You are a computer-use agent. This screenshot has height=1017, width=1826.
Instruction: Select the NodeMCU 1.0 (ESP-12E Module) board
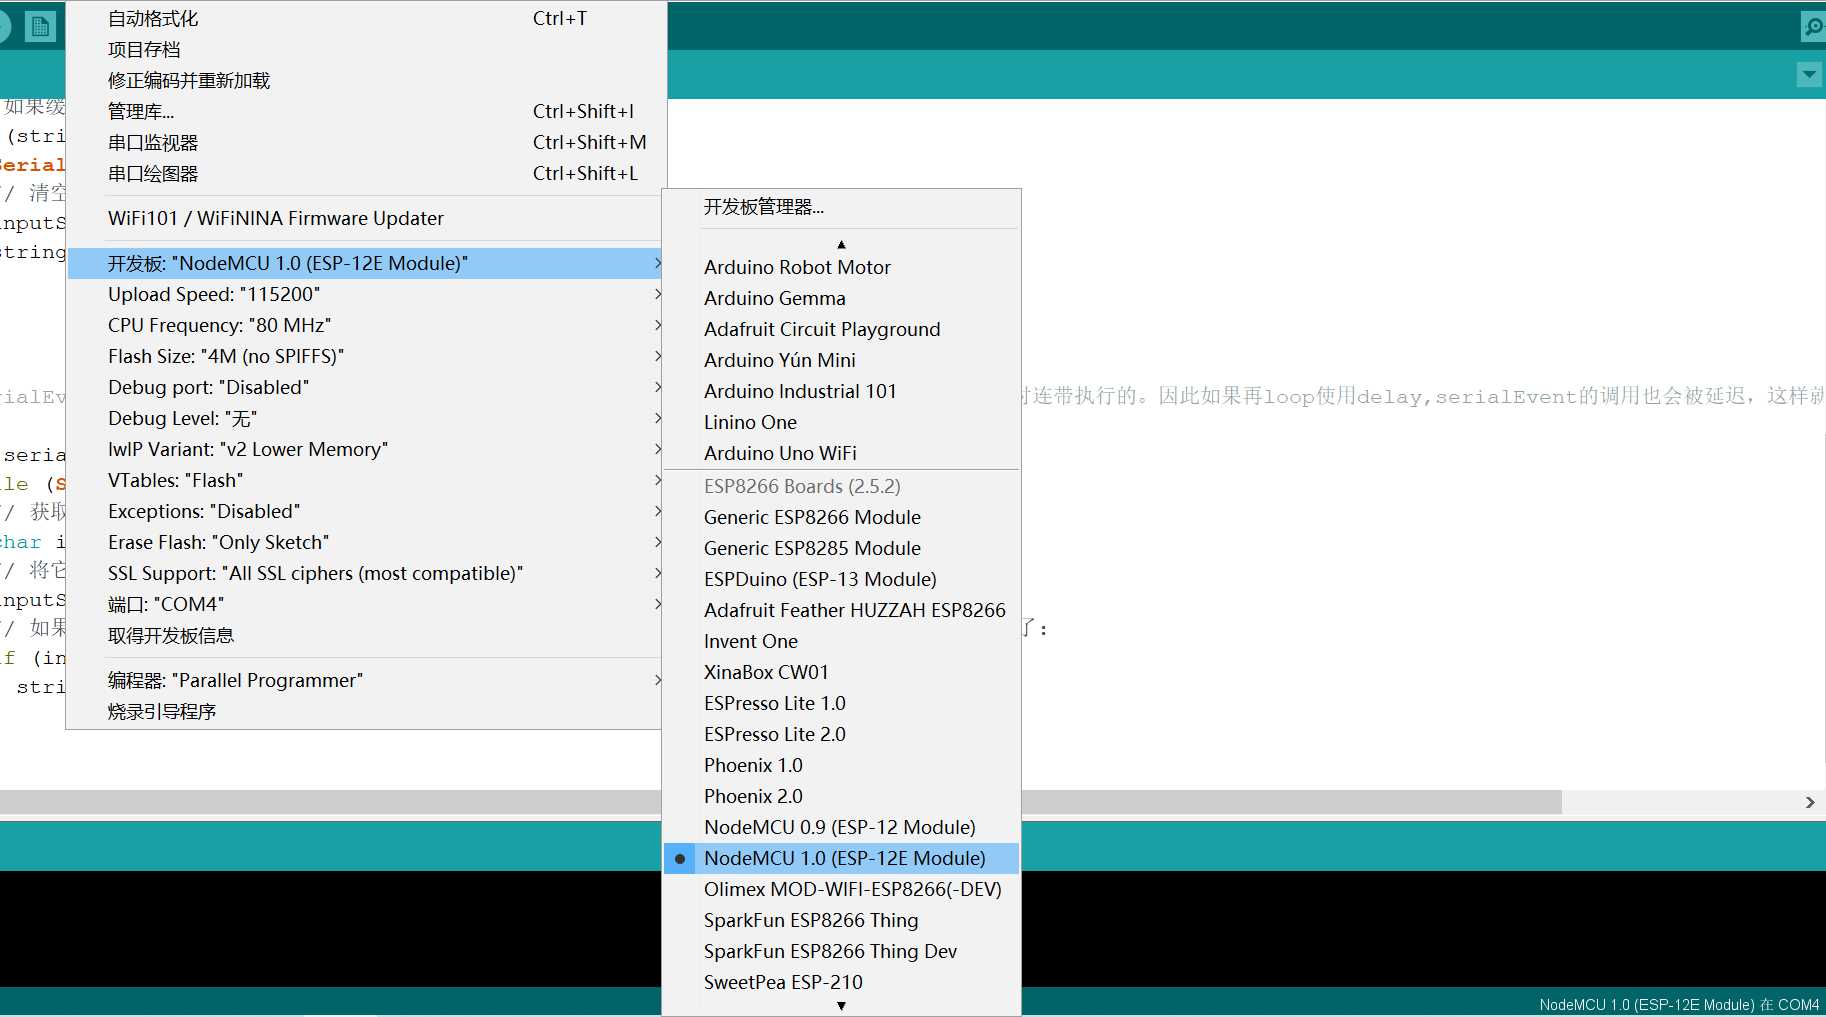841,858
